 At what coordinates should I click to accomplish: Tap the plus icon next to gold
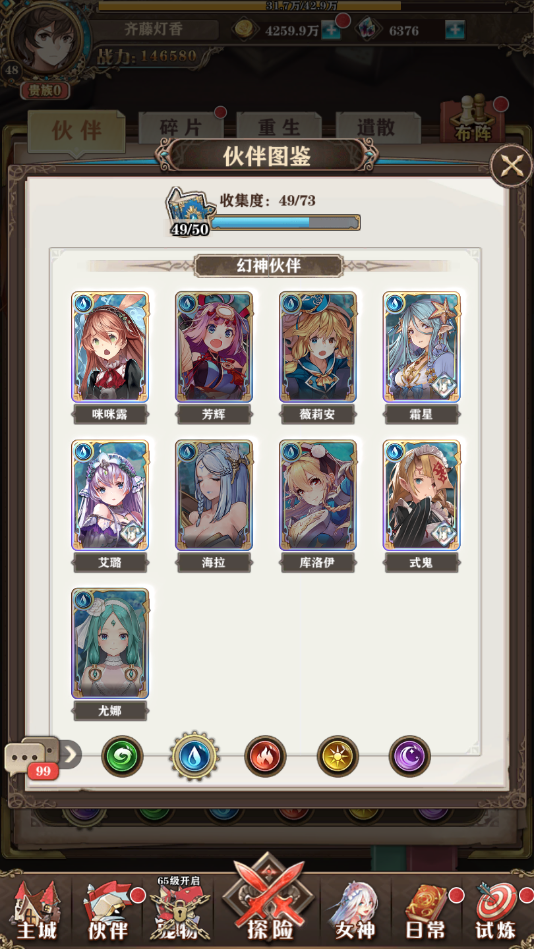[x=331, y=30]
